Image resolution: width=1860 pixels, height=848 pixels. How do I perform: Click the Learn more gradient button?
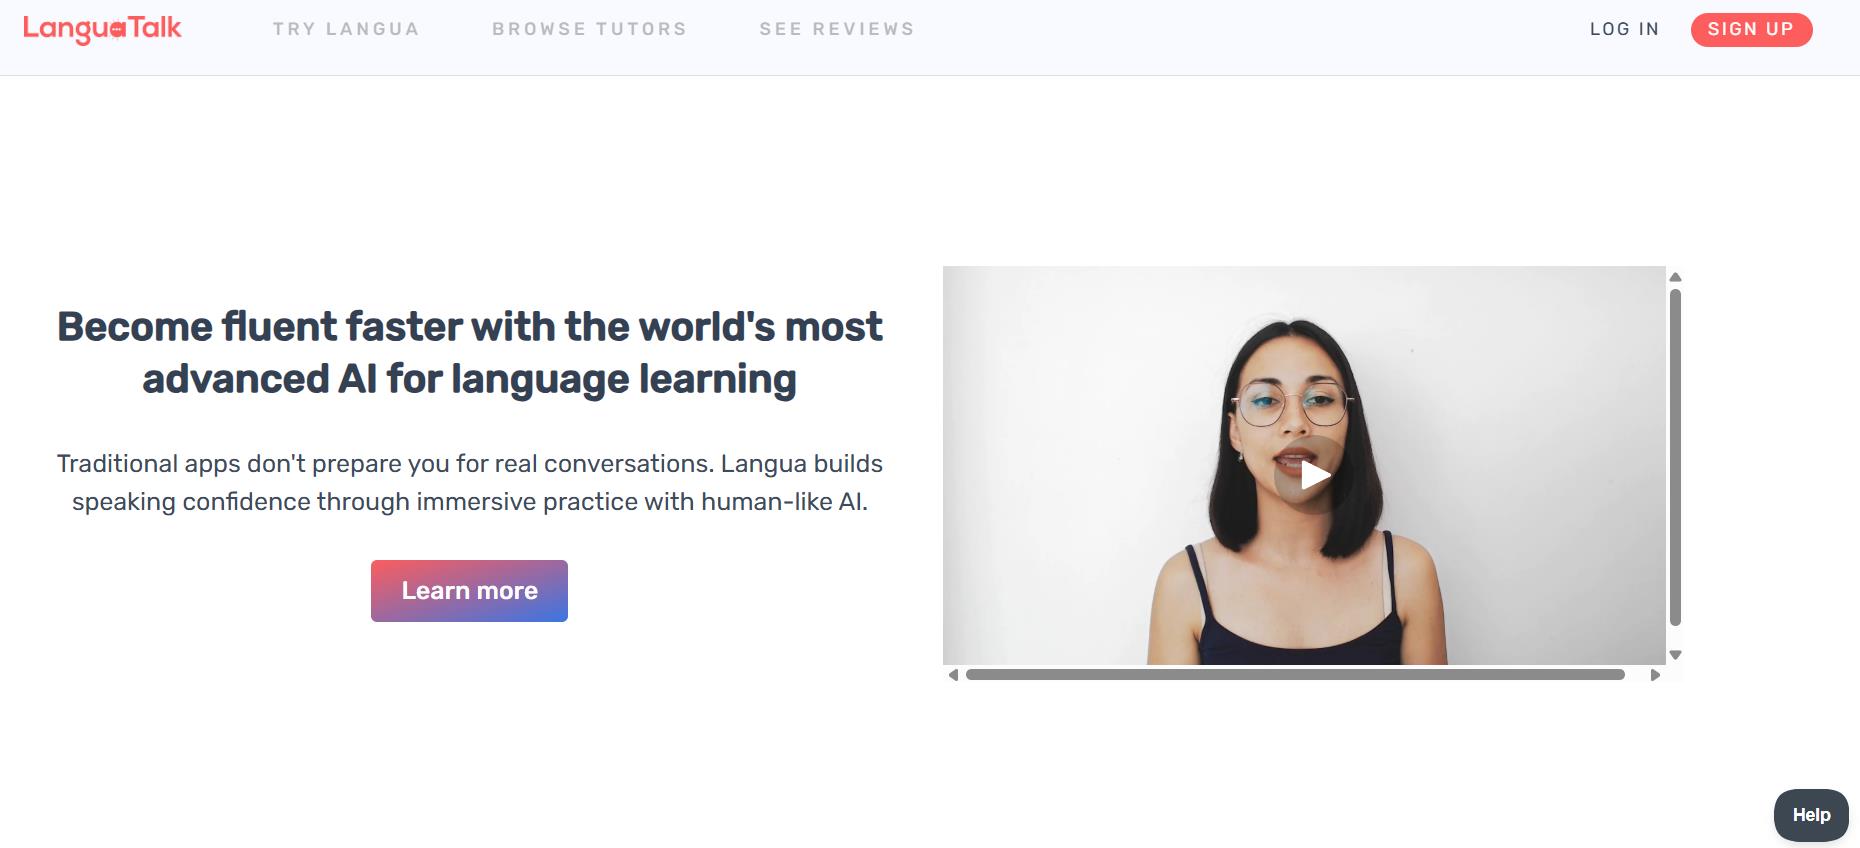pos(469,591)
